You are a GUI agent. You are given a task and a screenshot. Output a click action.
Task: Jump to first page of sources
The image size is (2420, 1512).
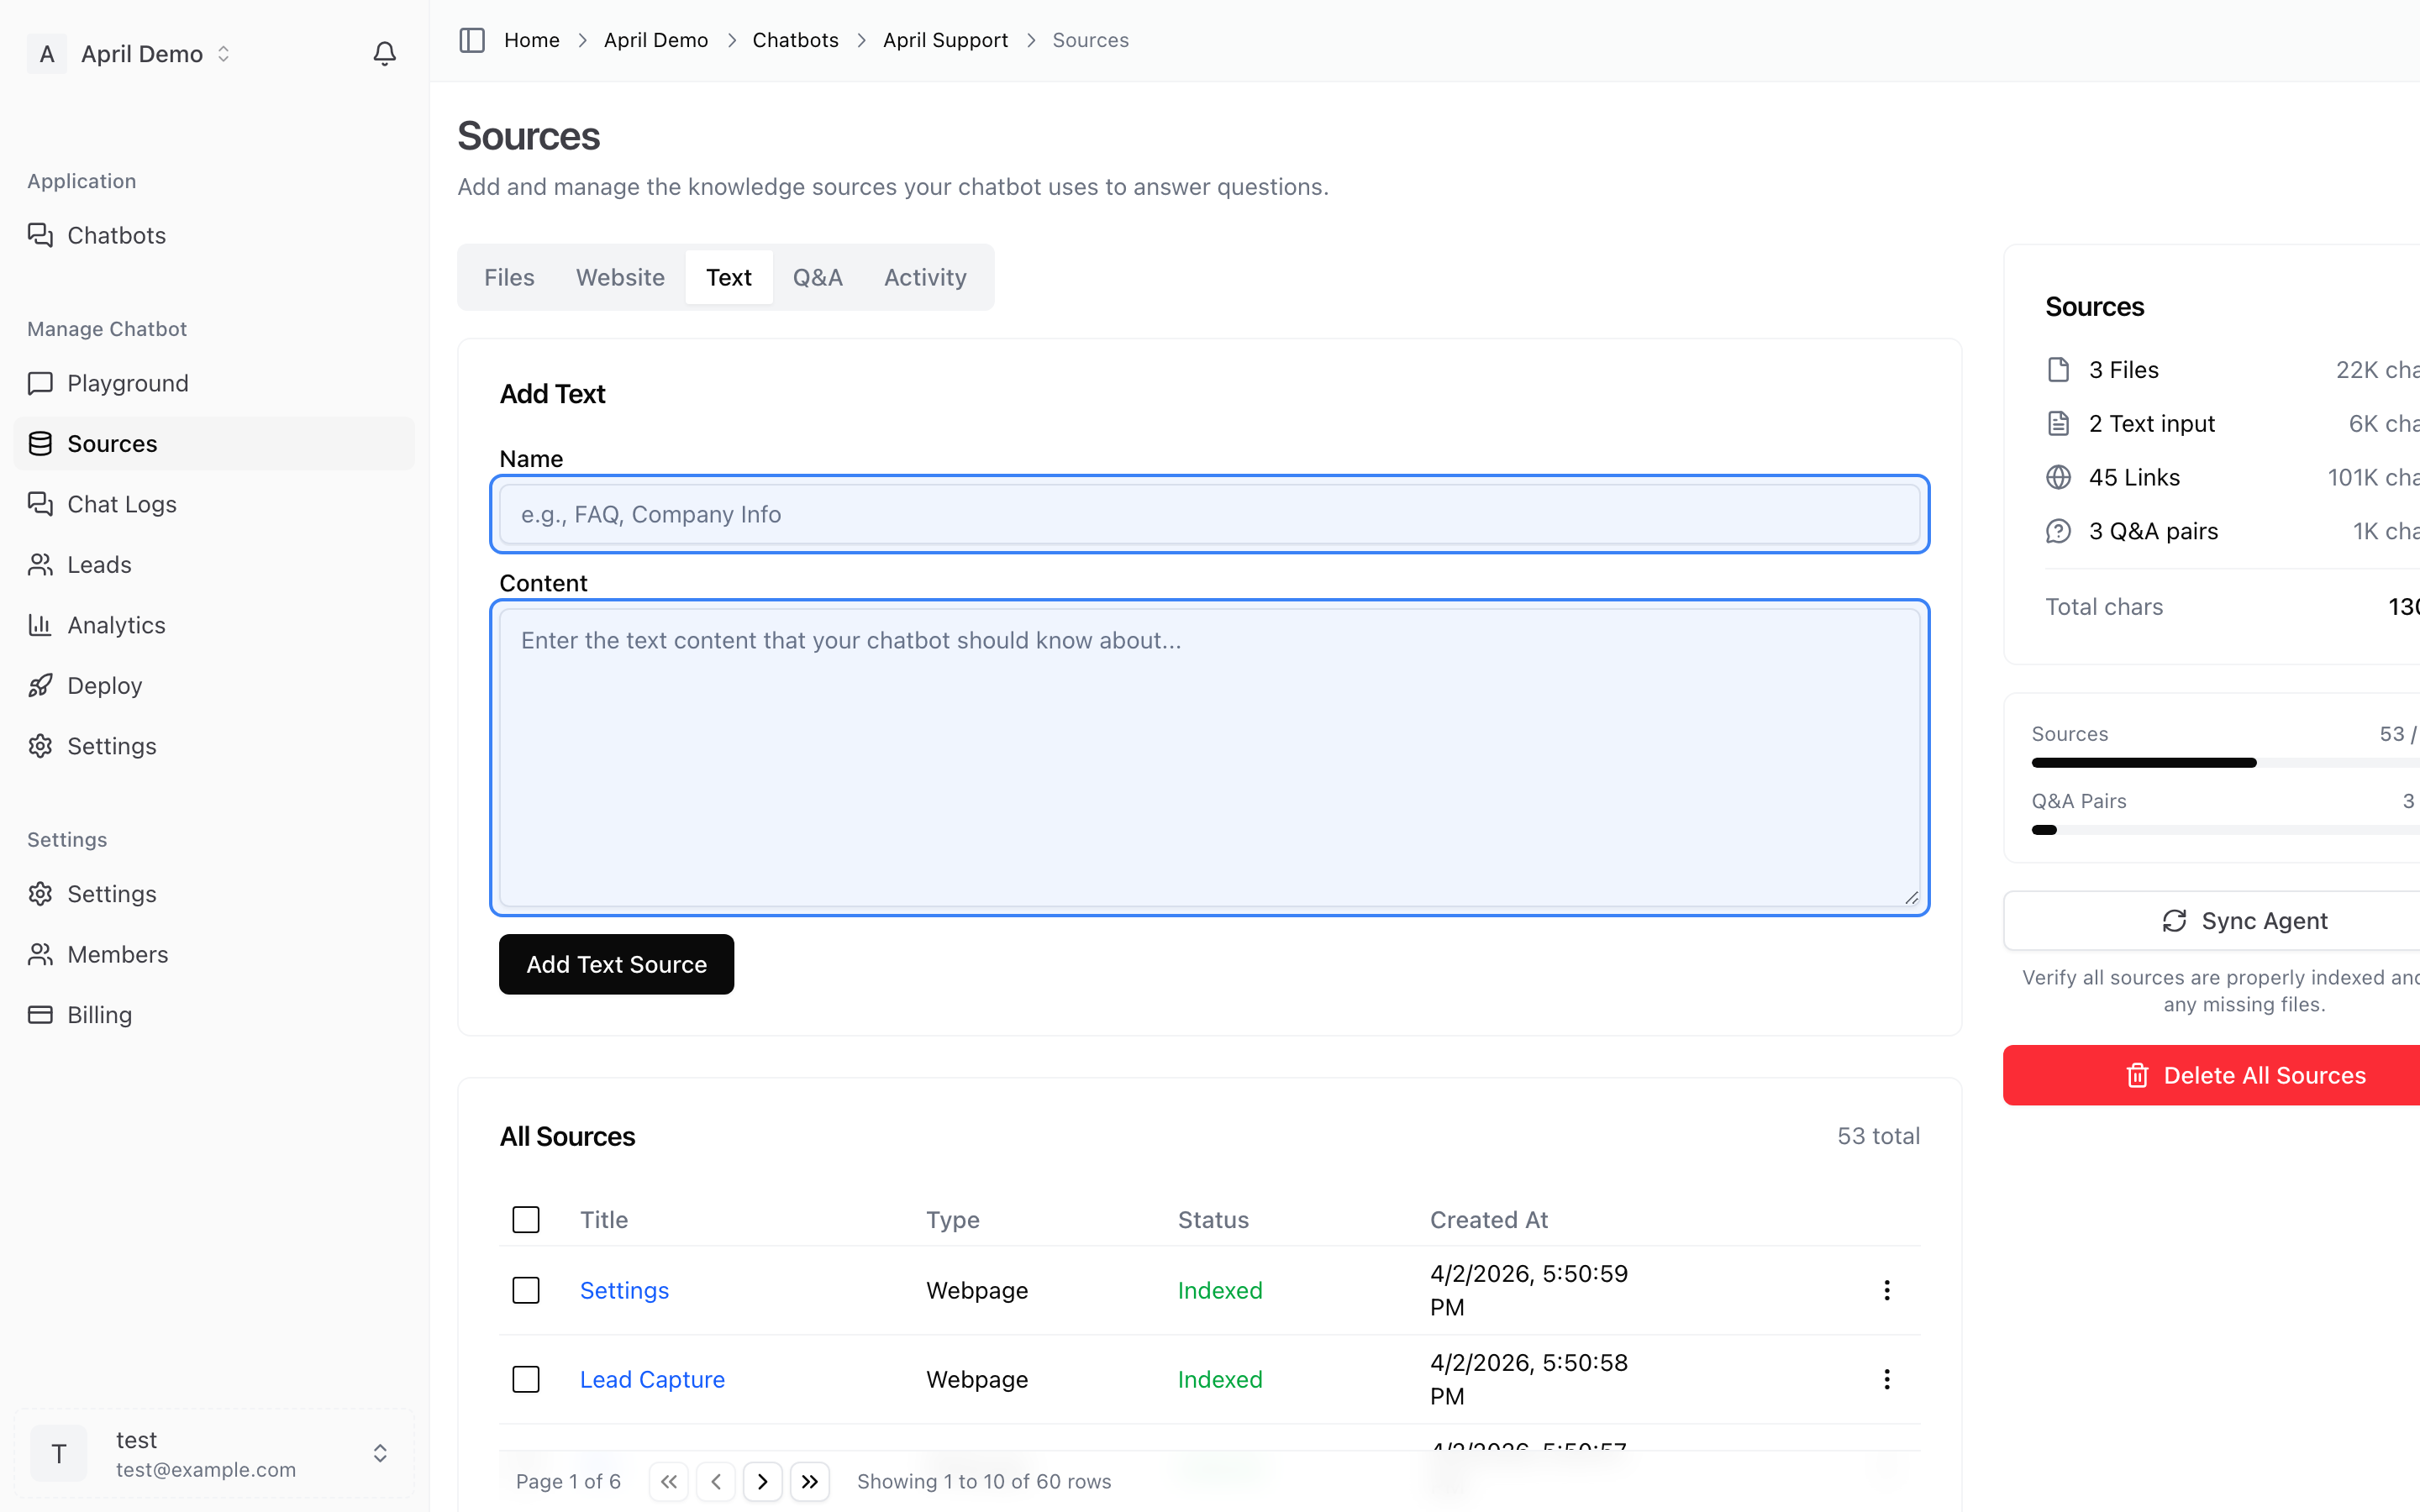point(669,1481)
